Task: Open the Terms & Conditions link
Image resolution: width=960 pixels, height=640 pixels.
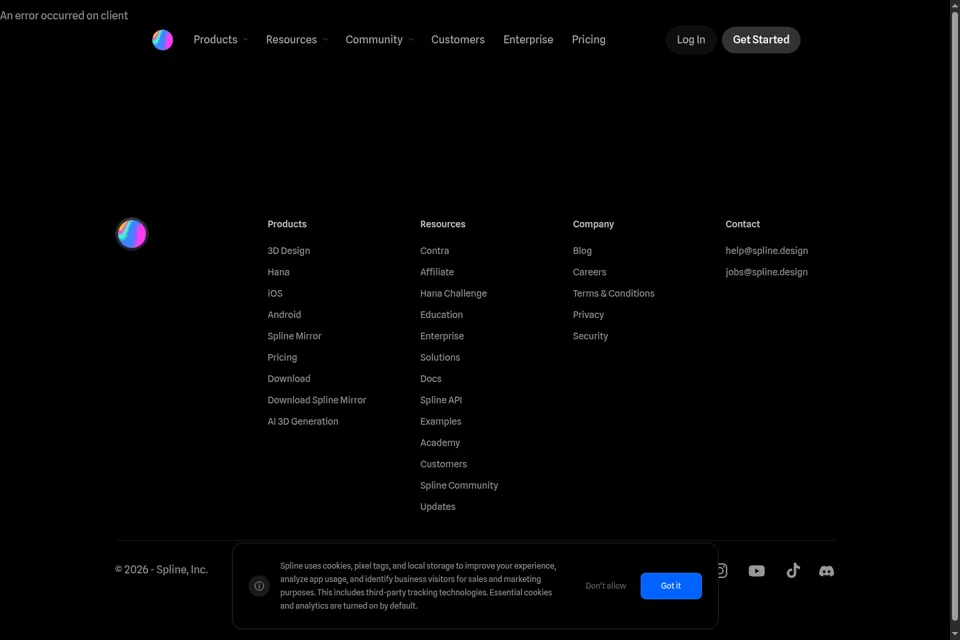Action: point(613,293)
